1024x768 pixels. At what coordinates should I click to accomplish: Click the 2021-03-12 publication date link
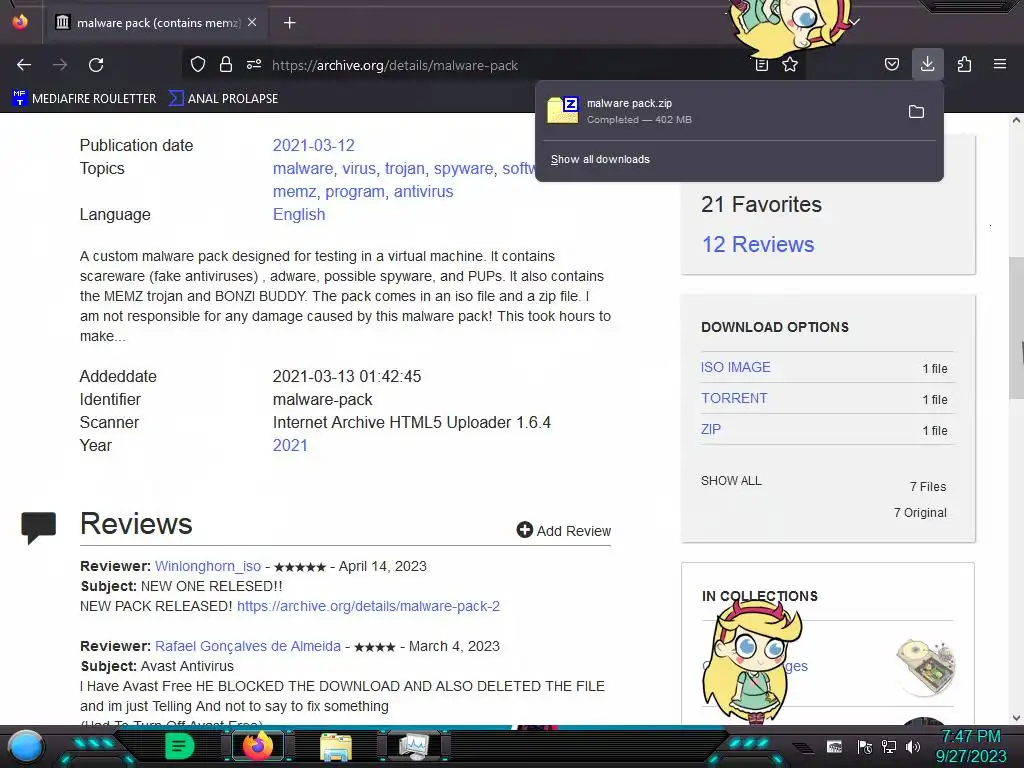tap(313, 145)
